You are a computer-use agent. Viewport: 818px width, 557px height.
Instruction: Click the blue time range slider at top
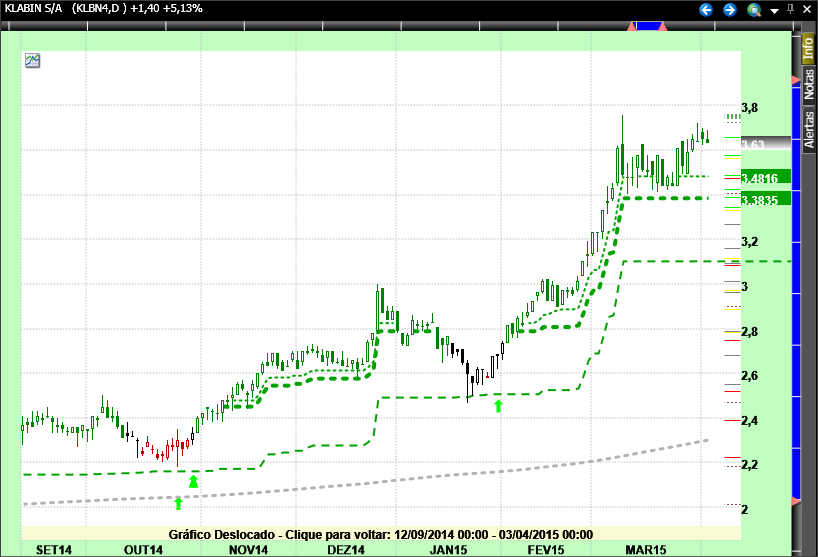[x=650, y=26]
